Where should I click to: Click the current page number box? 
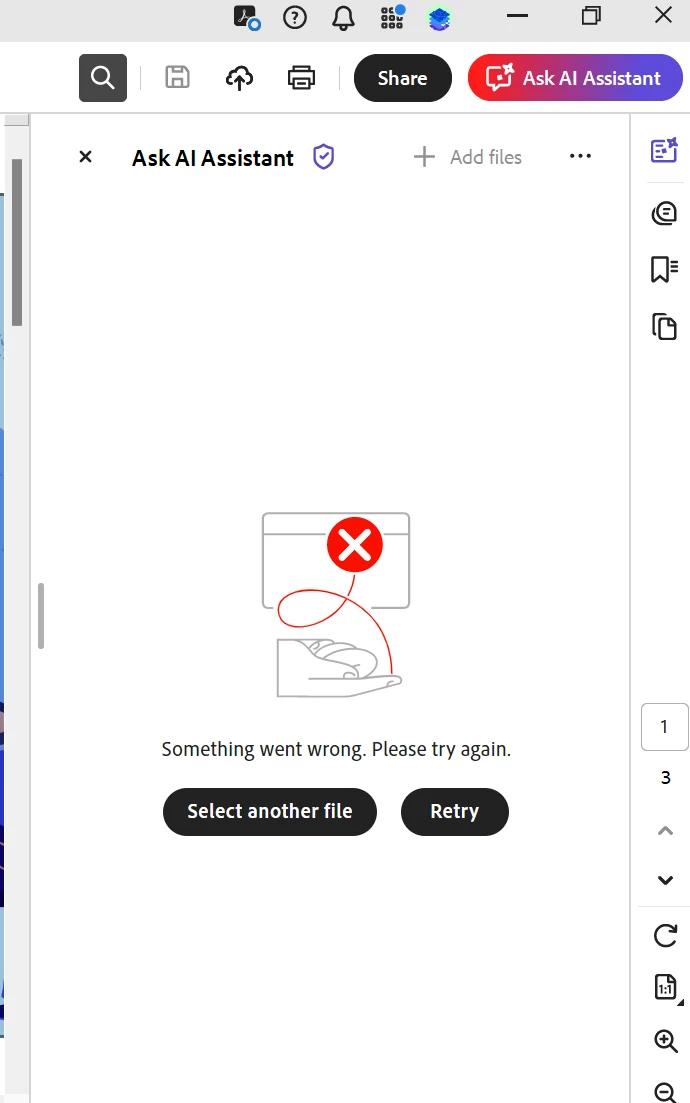[665, 727]
